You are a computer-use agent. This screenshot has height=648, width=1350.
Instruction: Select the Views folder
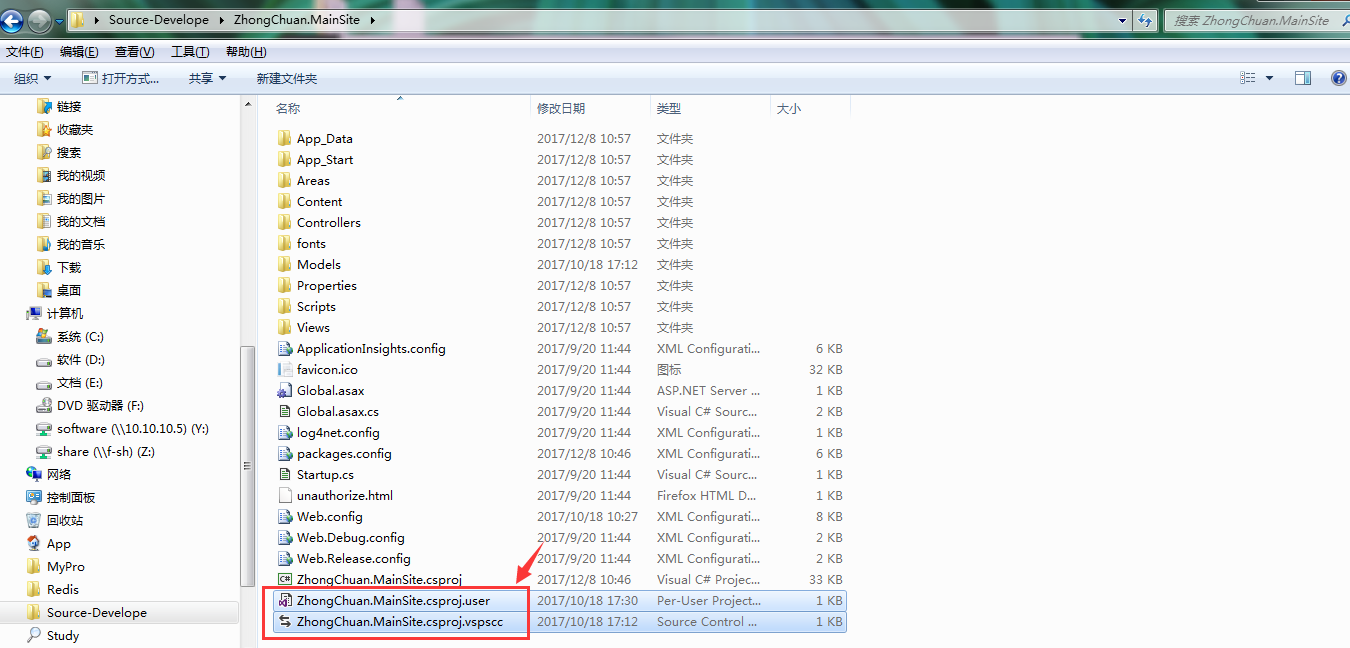click(313, 328)
